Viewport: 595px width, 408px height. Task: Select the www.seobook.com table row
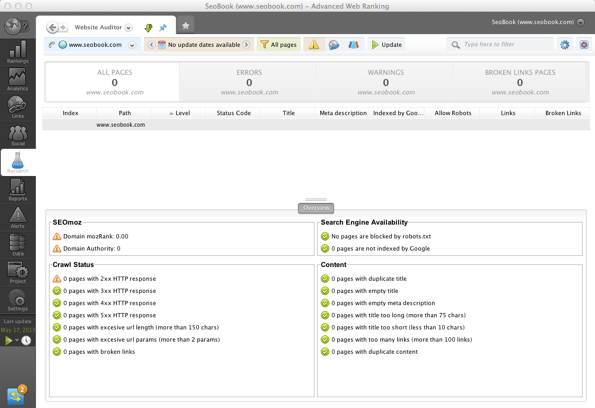316,125
